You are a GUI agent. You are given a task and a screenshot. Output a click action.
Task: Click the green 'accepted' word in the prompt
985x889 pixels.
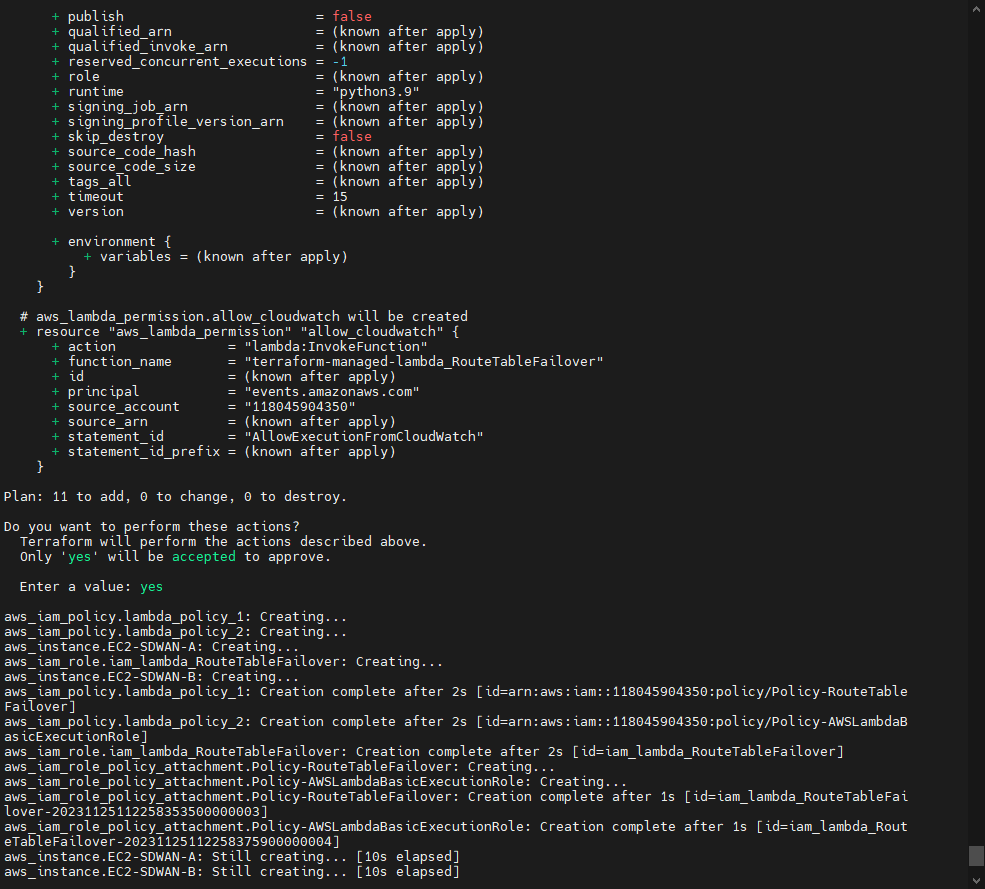[204, 557]
